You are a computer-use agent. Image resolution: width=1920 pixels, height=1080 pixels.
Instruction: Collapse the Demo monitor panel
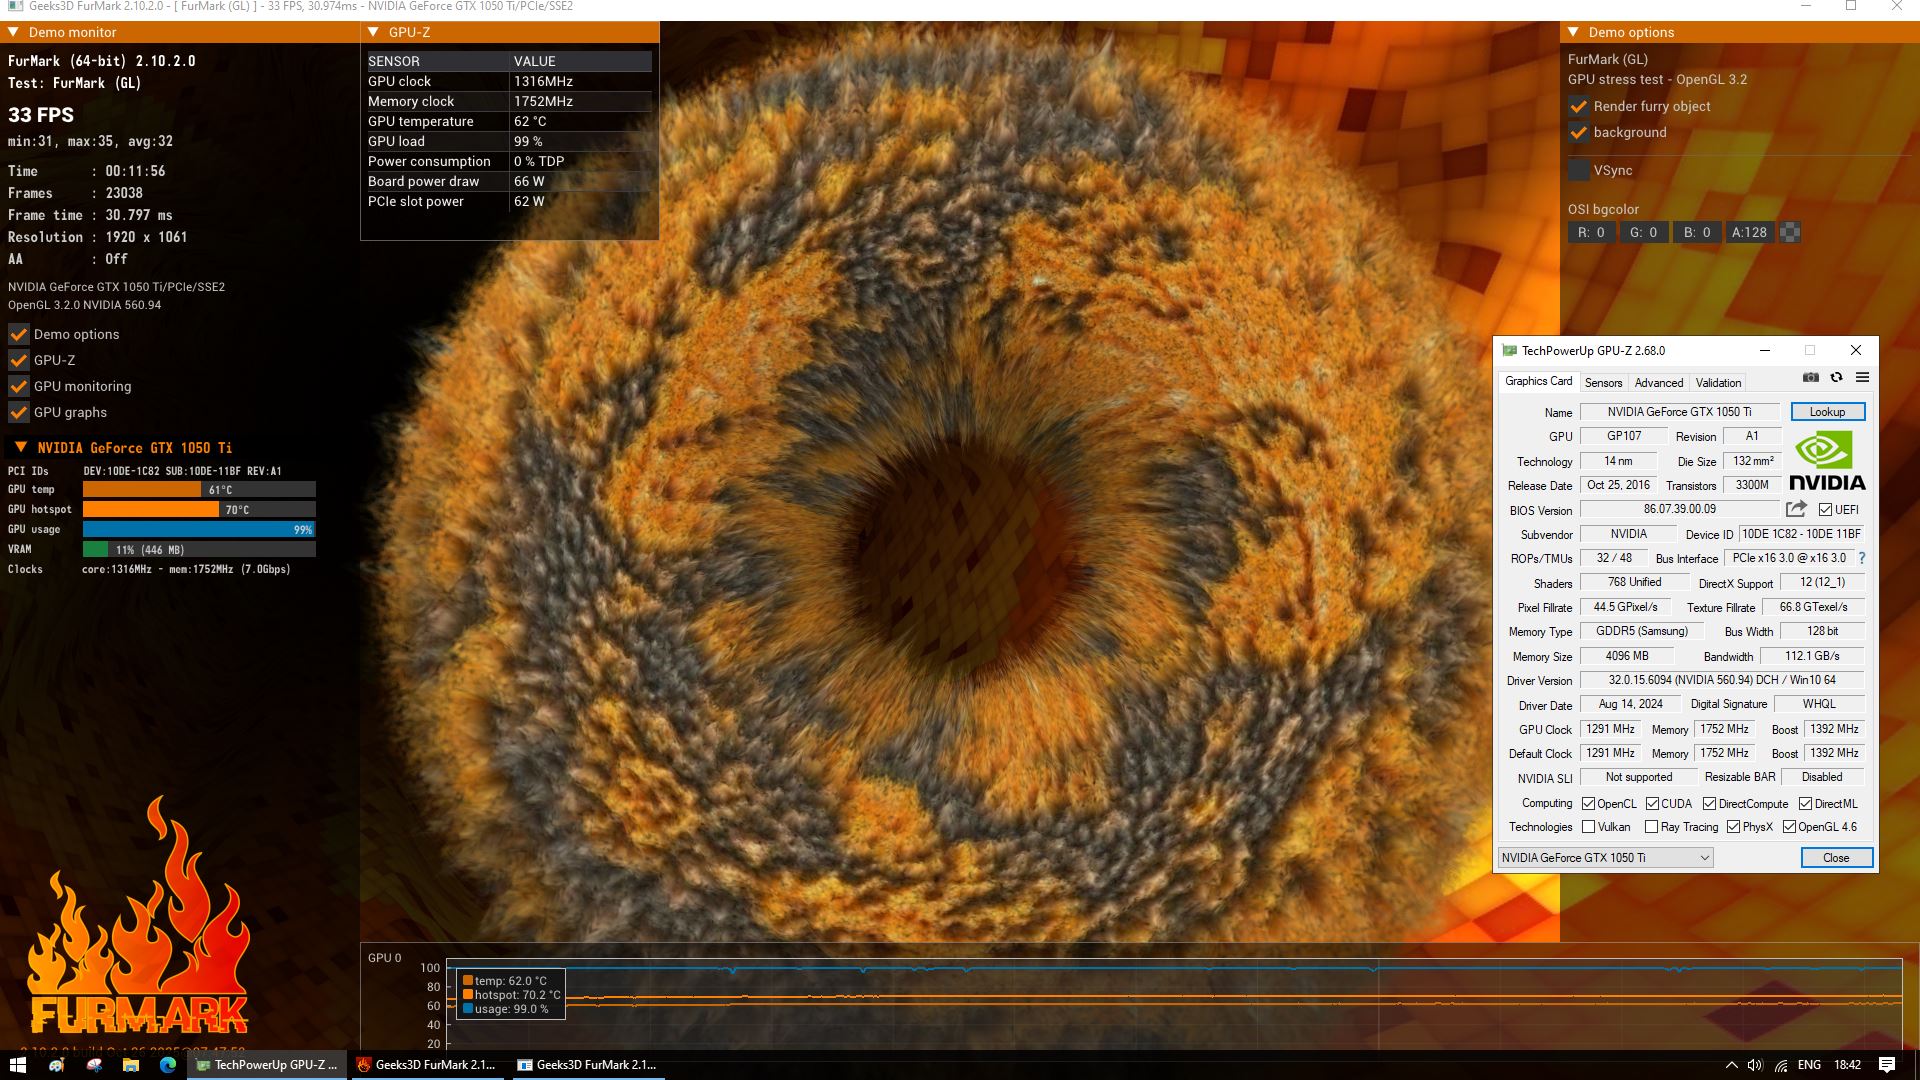pos(14,32)
